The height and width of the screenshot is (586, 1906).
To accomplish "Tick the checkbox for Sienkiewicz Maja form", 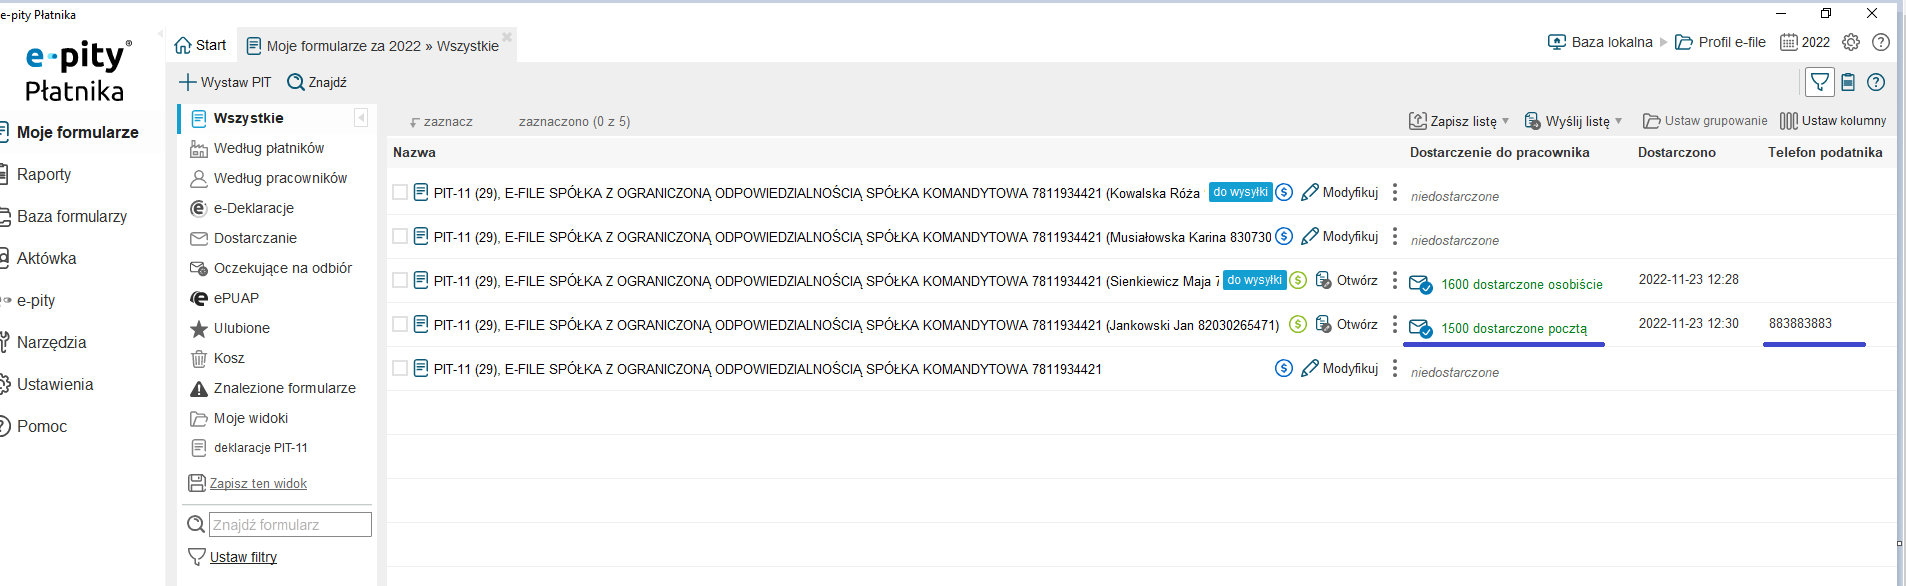I will point(400,280).
